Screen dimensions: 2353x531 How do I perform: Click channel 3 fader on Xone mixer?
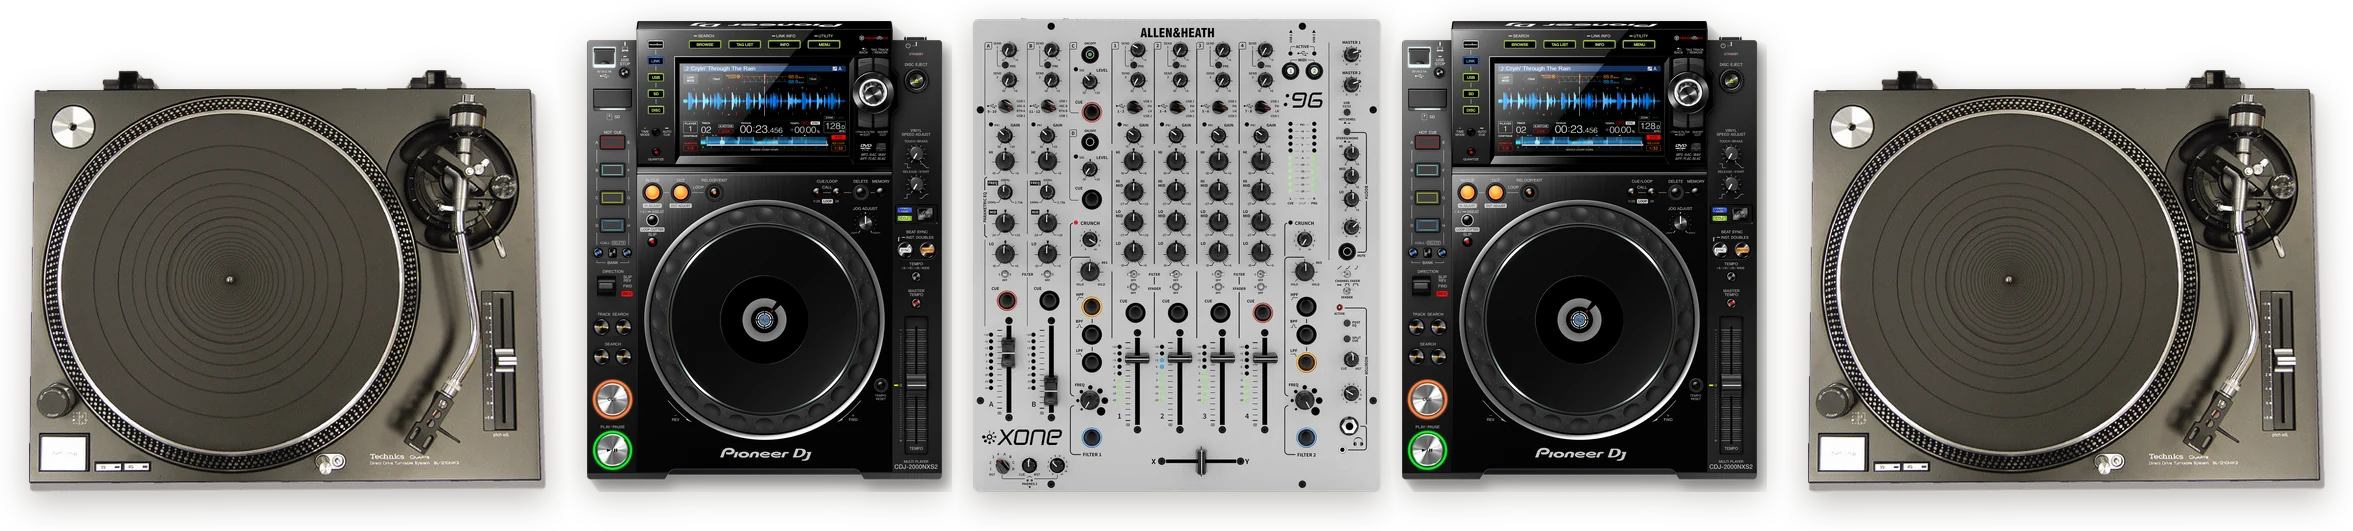coord(1221,358)
